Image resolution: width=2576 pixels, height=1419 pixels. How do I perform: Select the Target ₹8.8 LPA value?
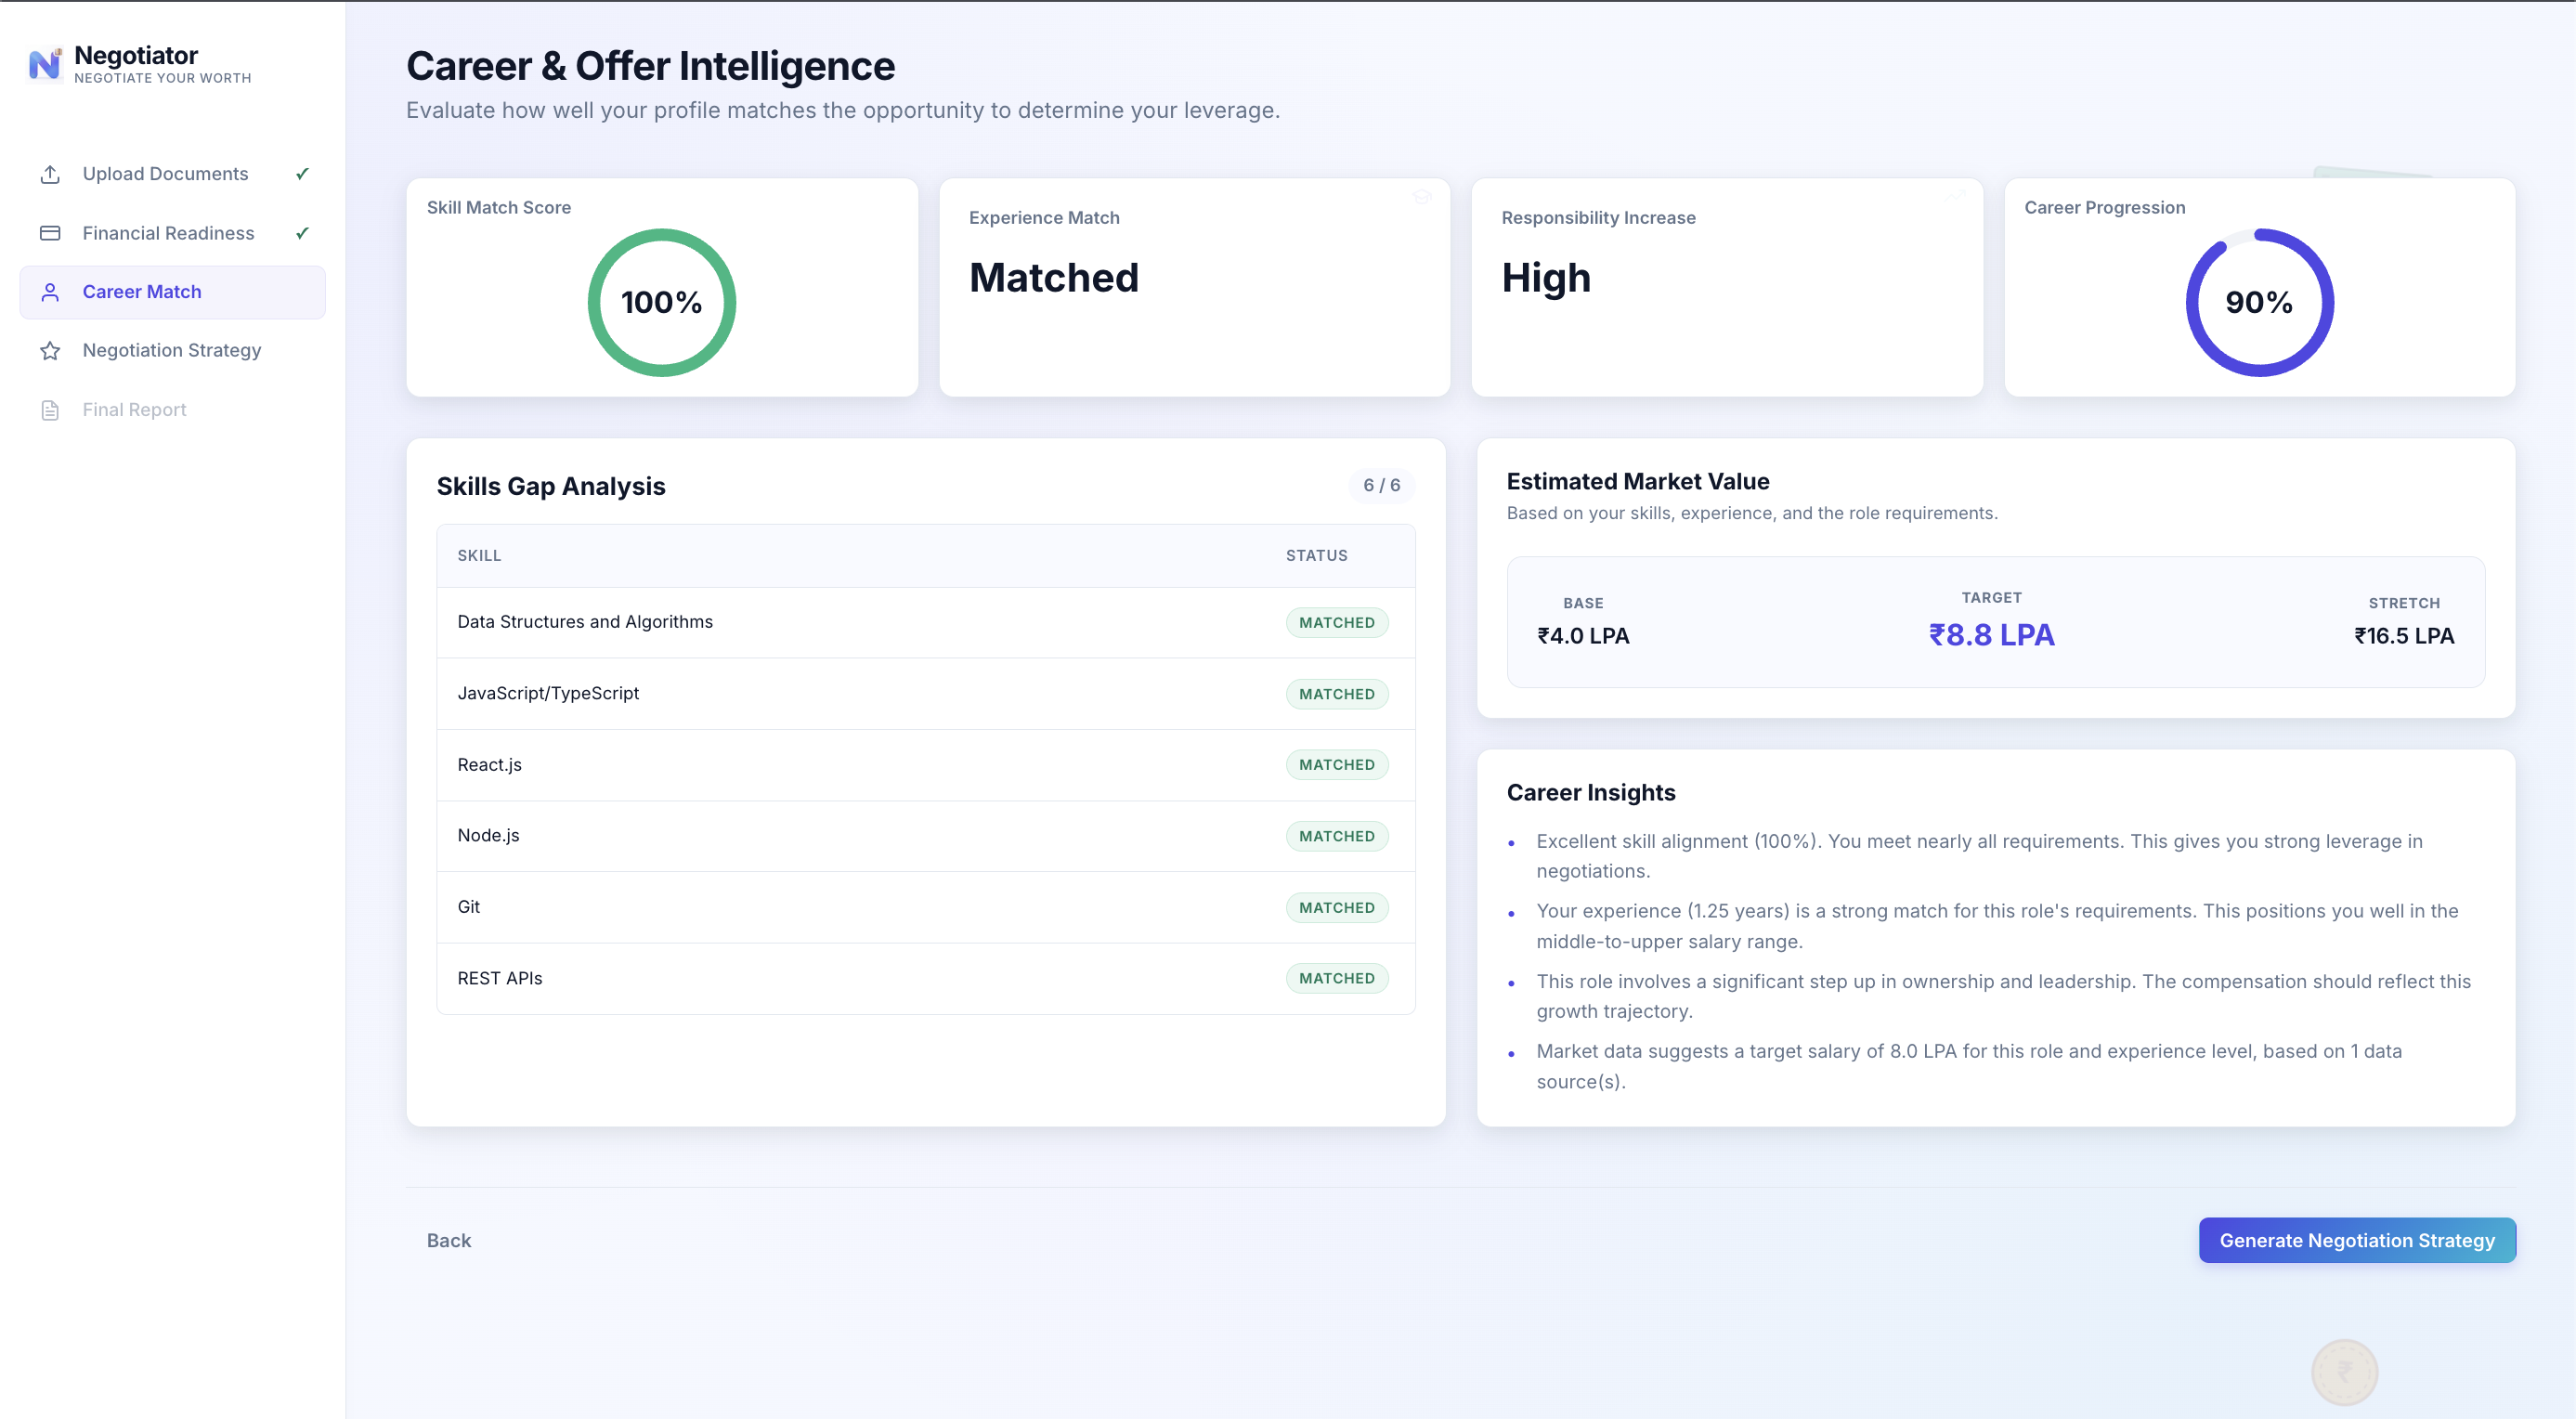tap(1991, 635)
